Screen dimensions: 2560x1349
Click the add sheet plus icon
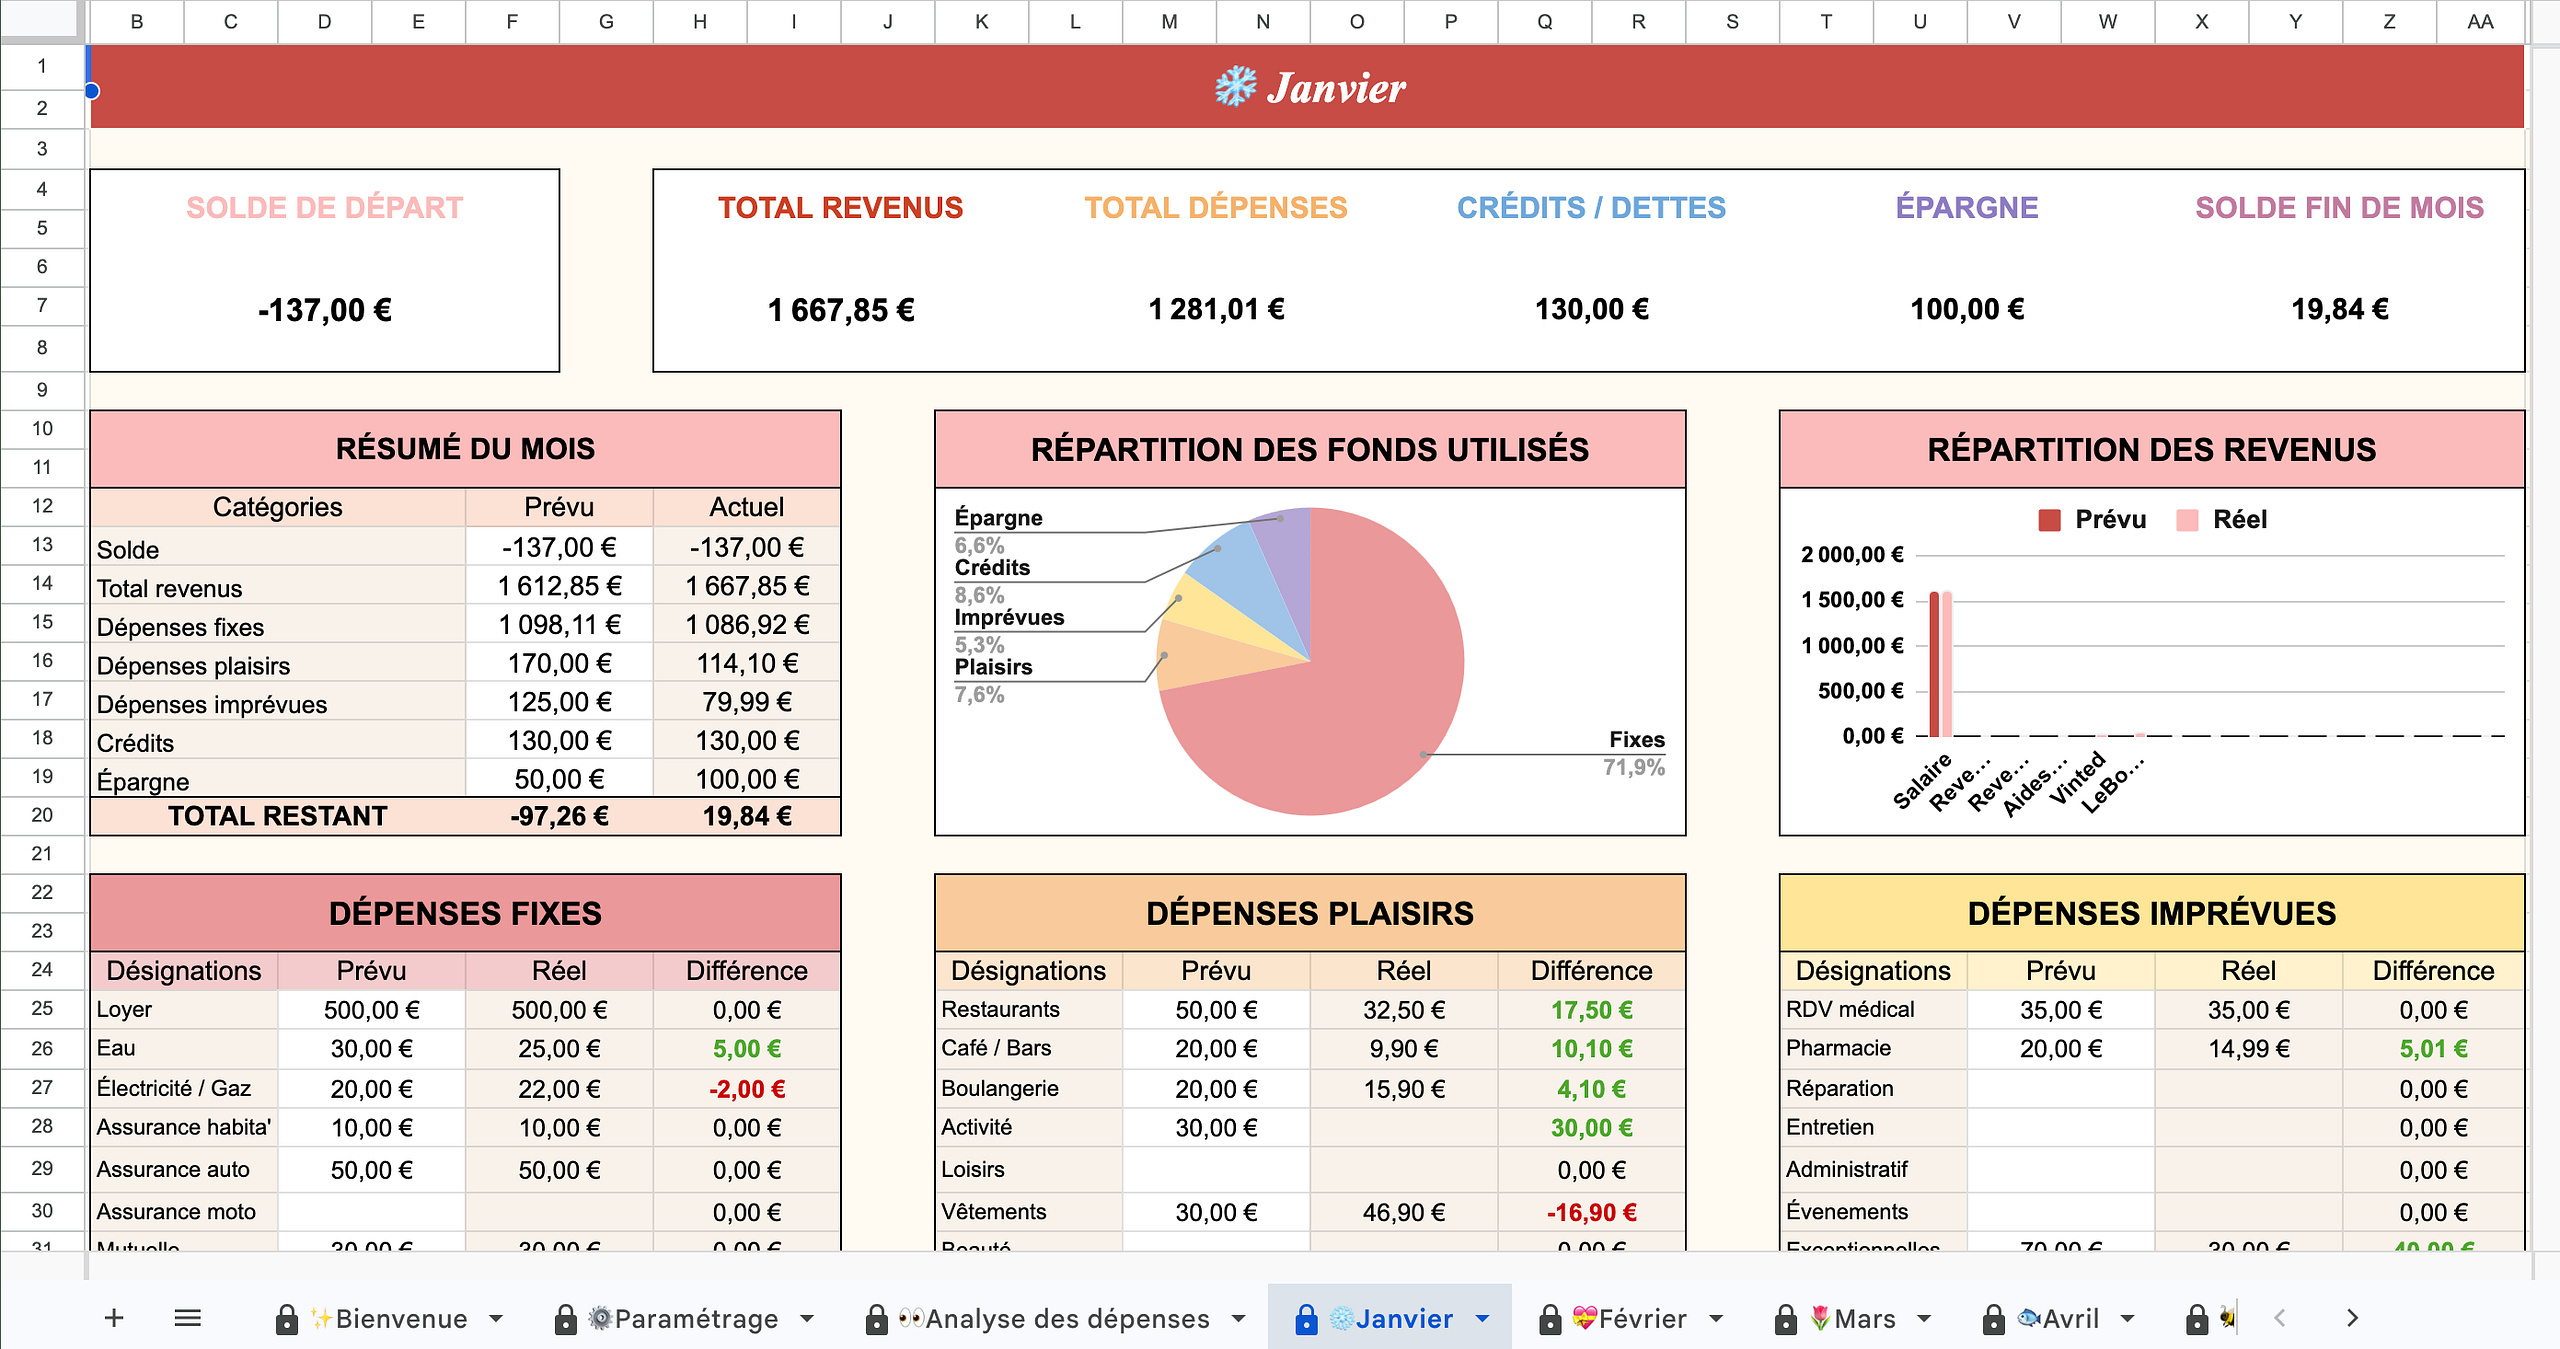[x=114, y=1318]
